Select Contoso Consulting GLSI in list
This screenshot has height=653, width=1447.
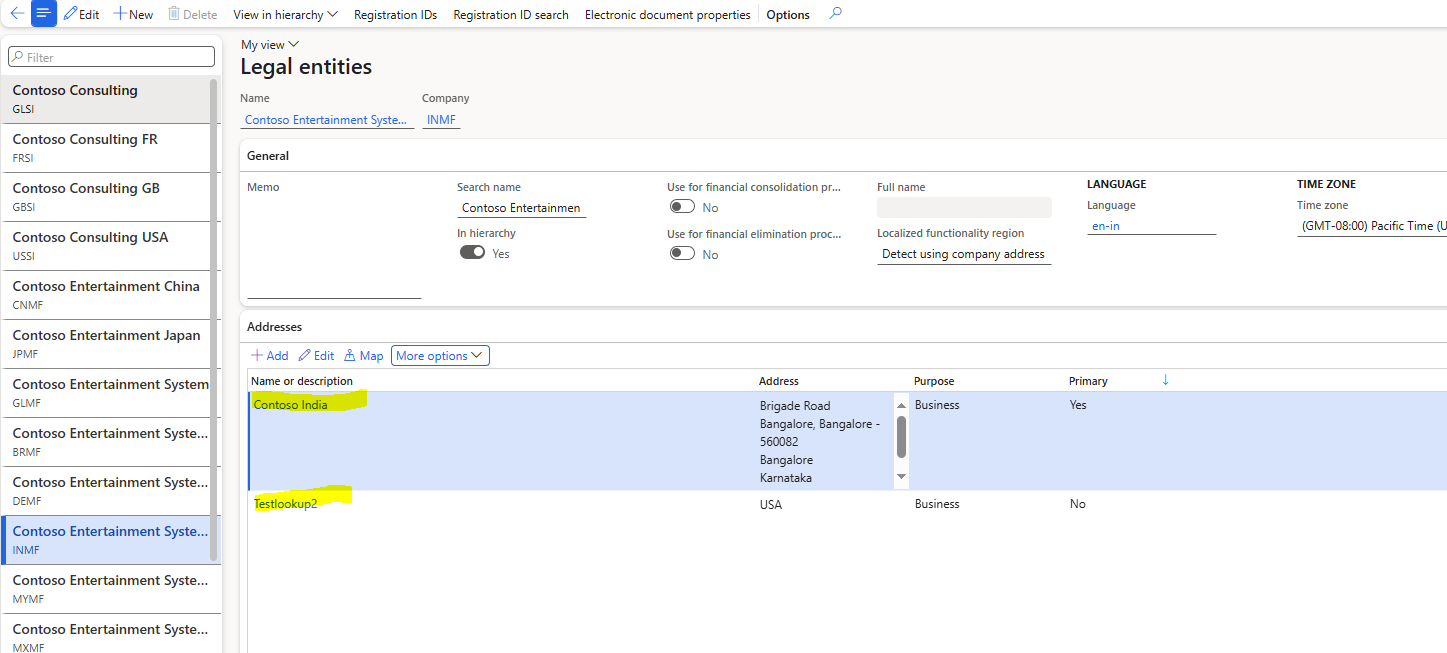(x=105, y=99)
